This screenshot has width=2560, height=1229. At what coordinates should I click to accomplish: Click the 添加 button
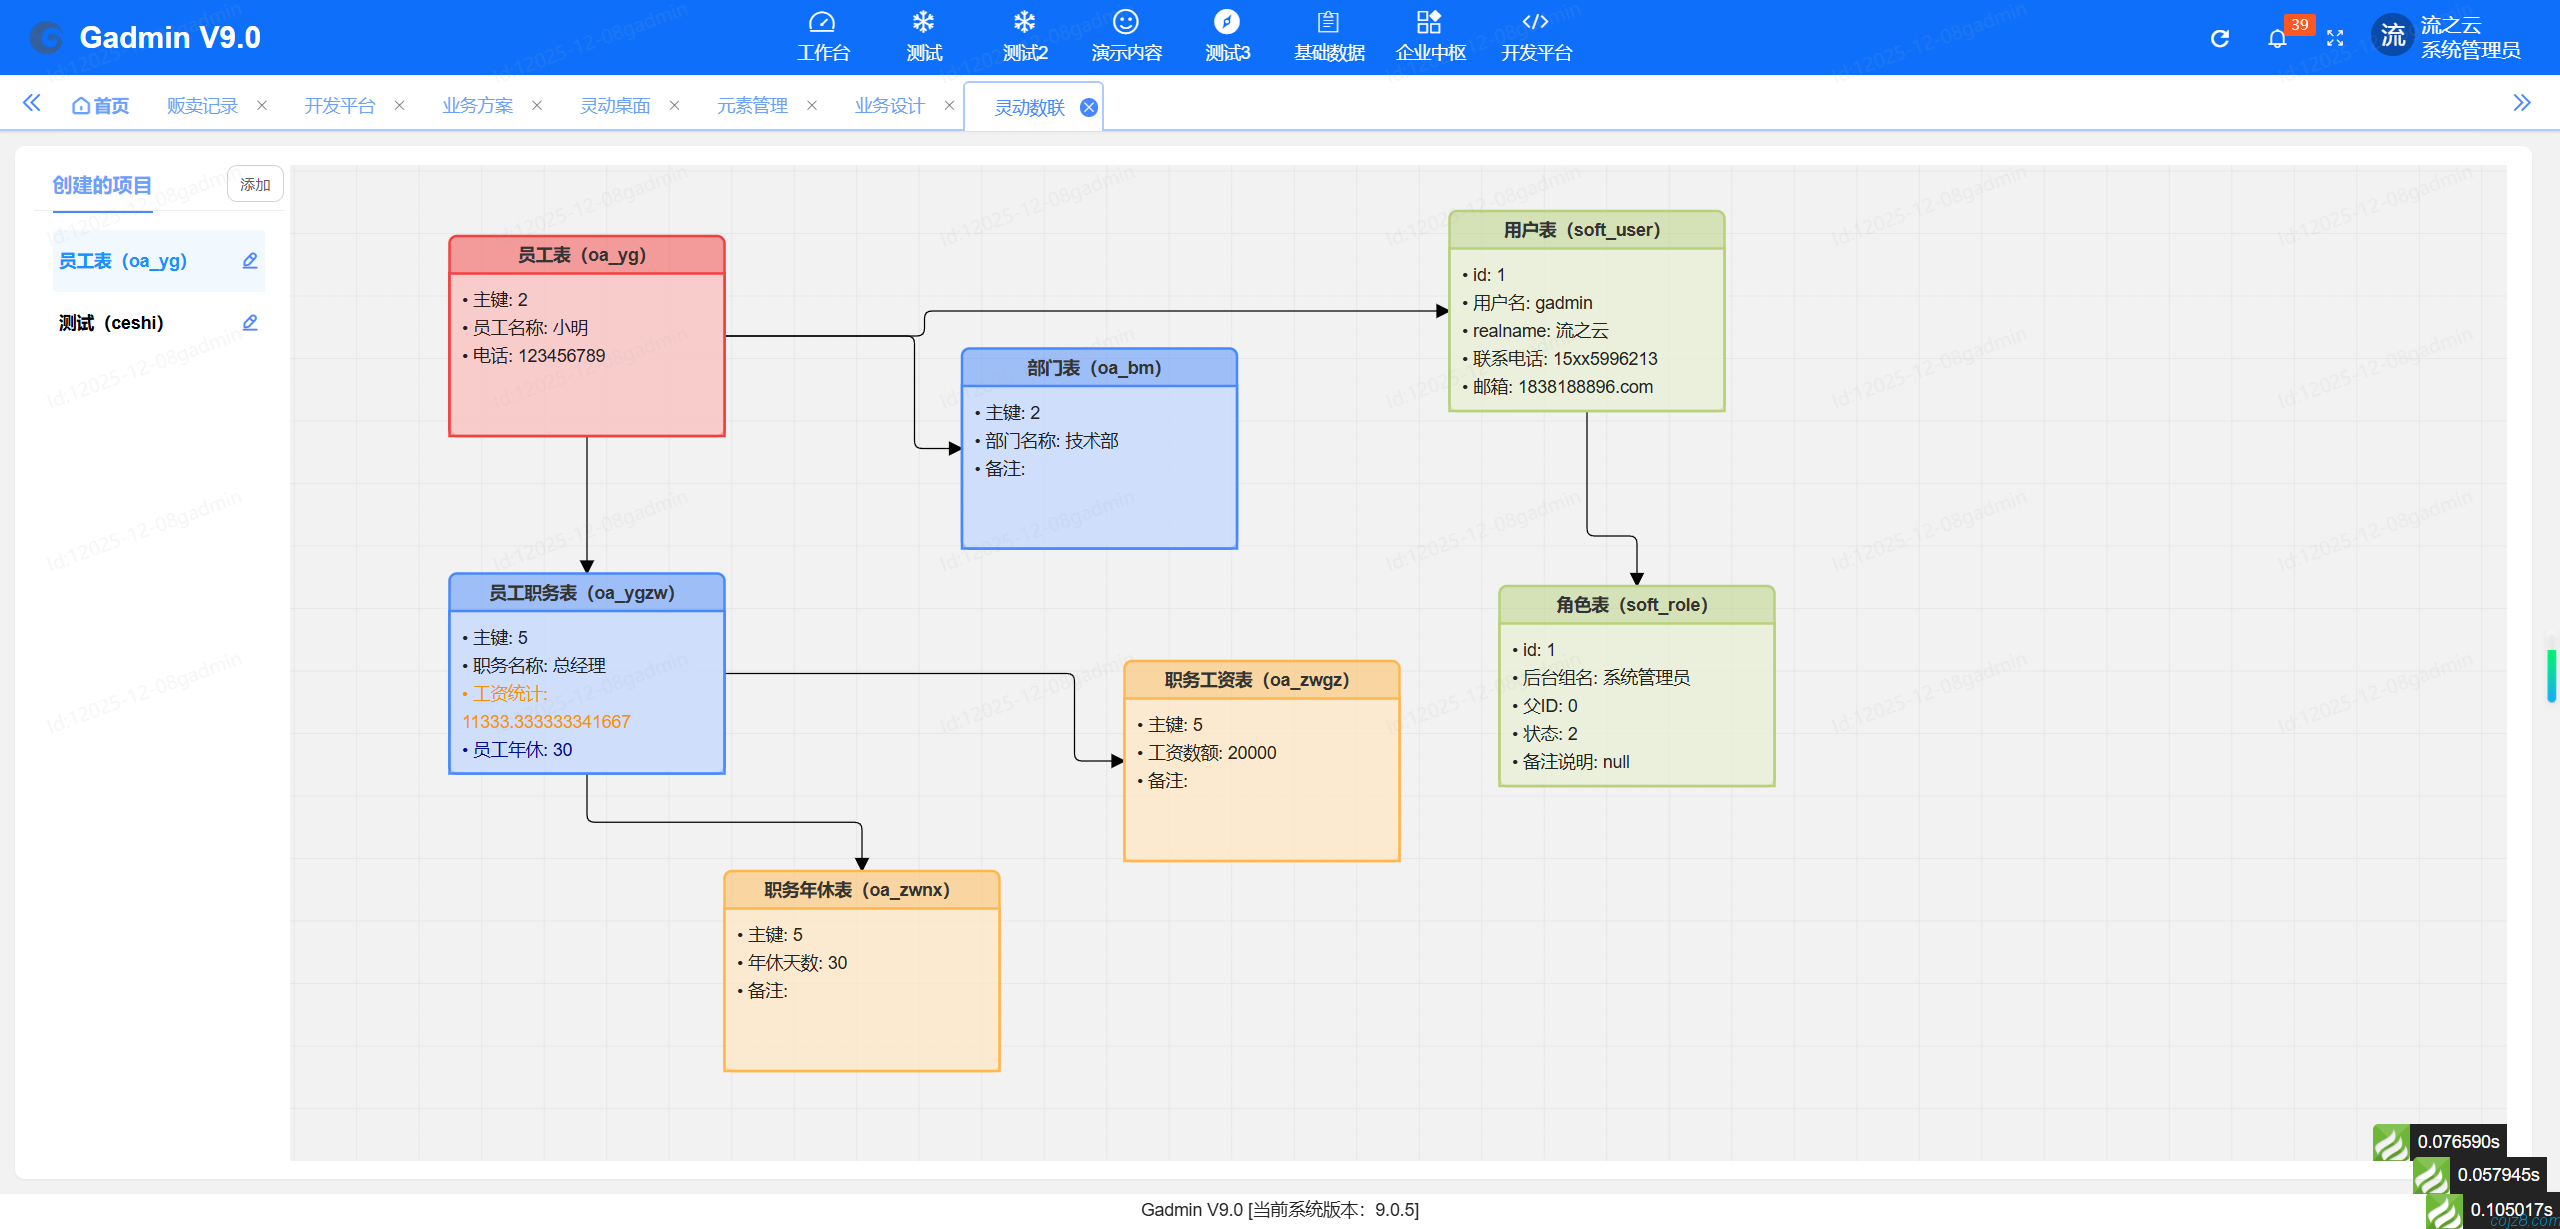point(255,185)
